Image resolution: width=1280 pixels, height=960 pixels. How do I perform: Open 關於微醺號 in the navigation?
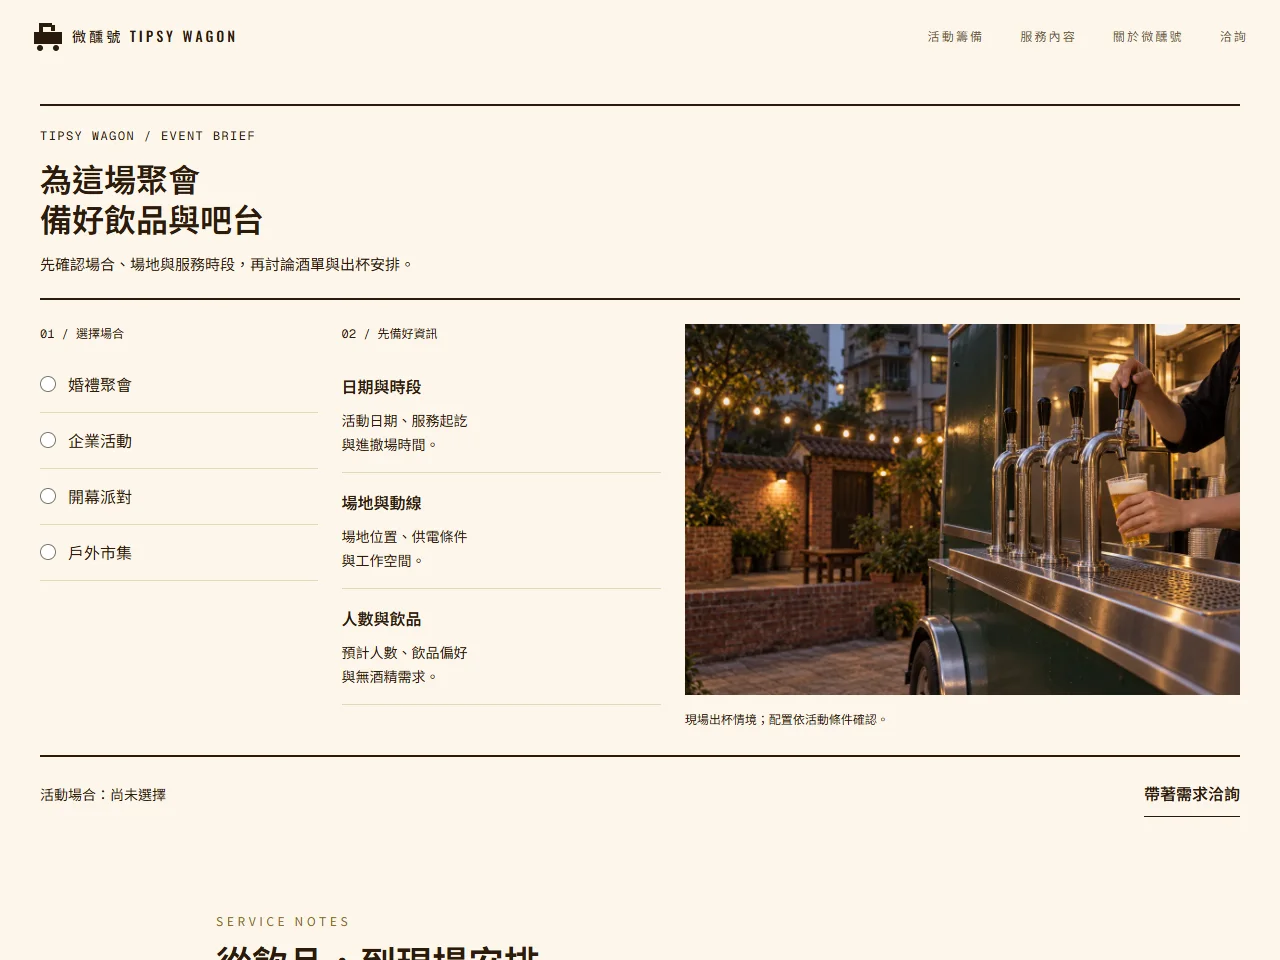click(x=1147, y=37)
